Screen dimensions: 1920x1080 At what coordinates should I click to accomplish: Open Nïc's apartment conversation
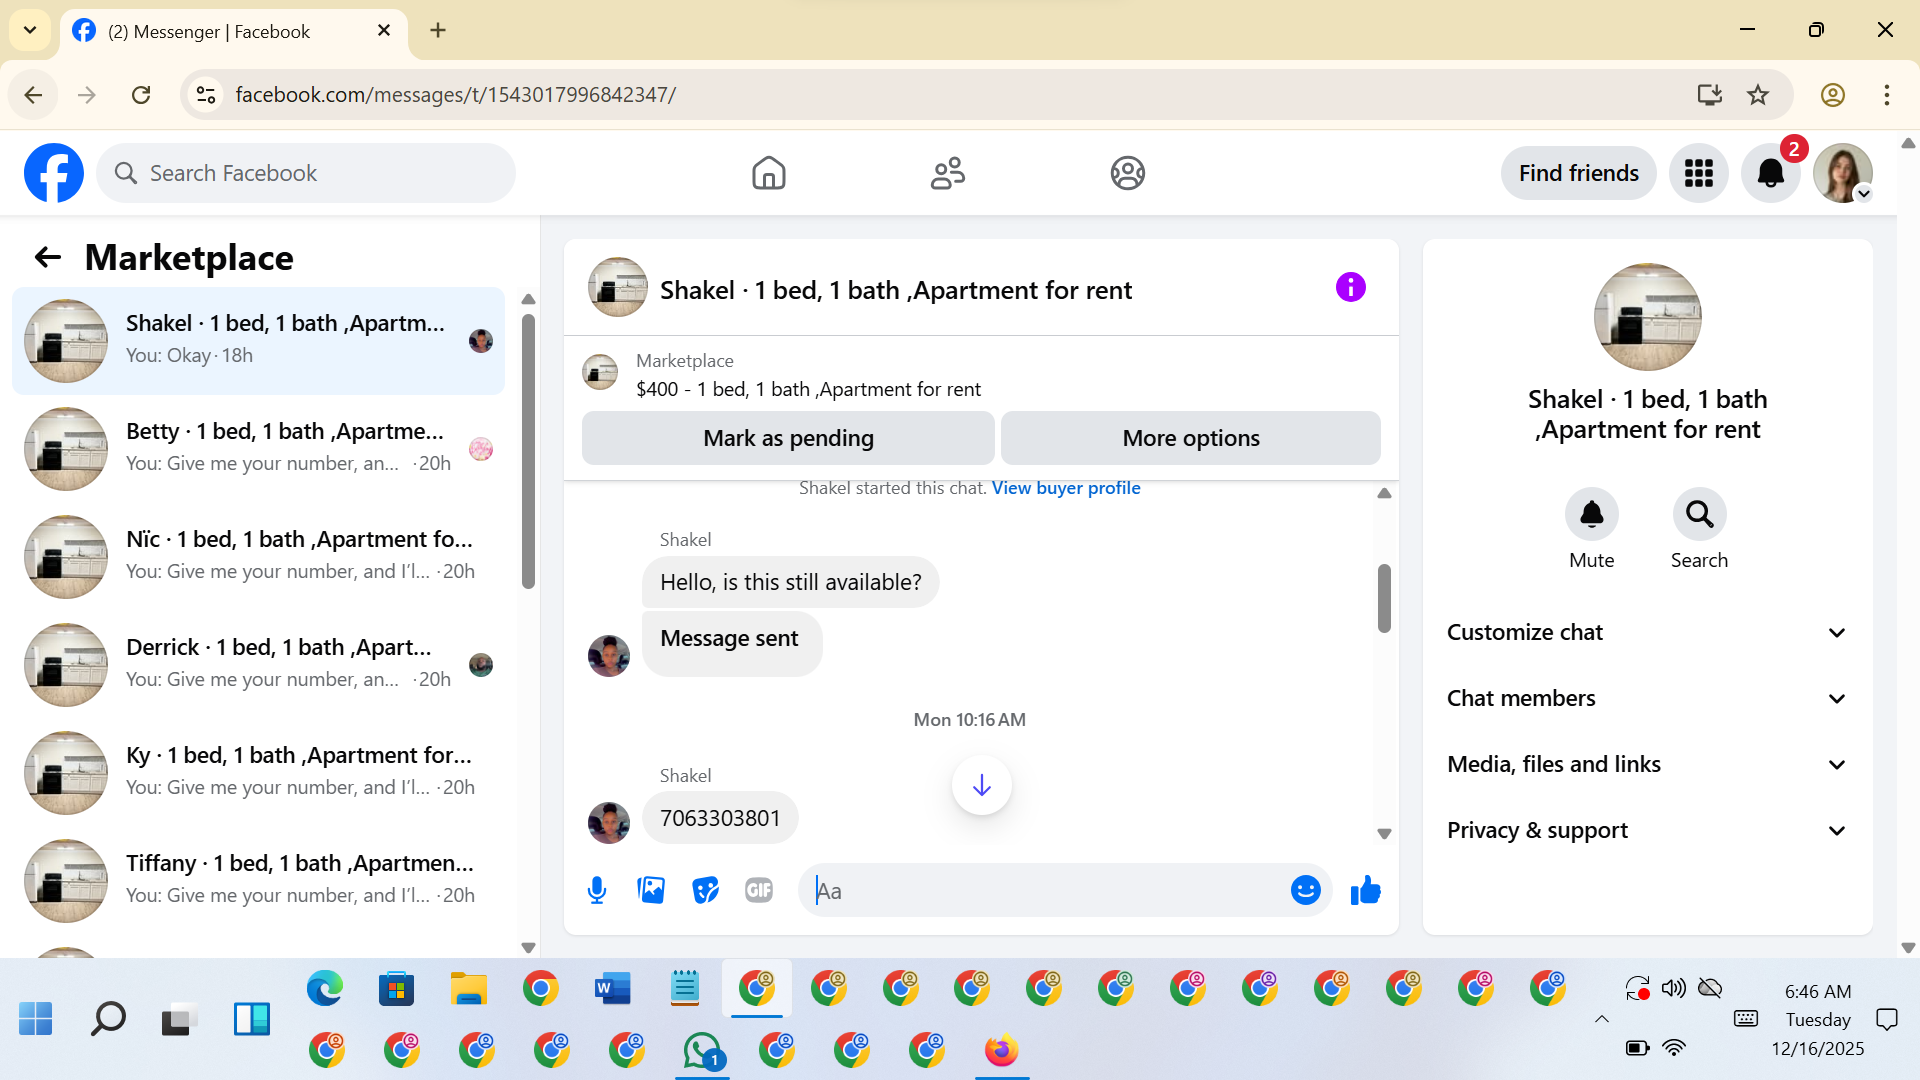pyautogui.click(x=258, y=557)
